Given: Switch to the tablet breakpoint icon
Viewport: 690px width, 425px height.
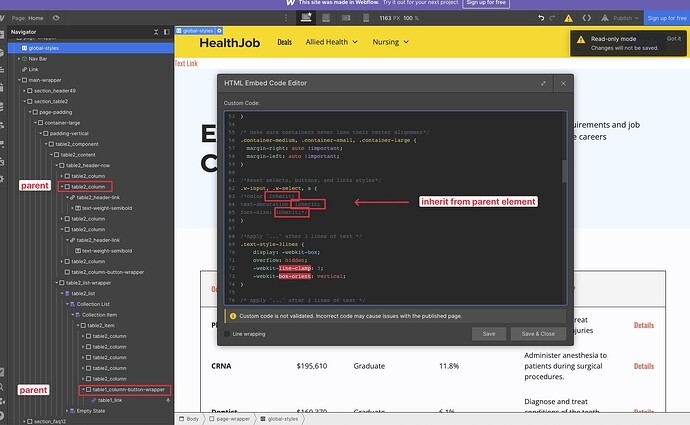Looking at the screenshot, I should tap(326, 18).
